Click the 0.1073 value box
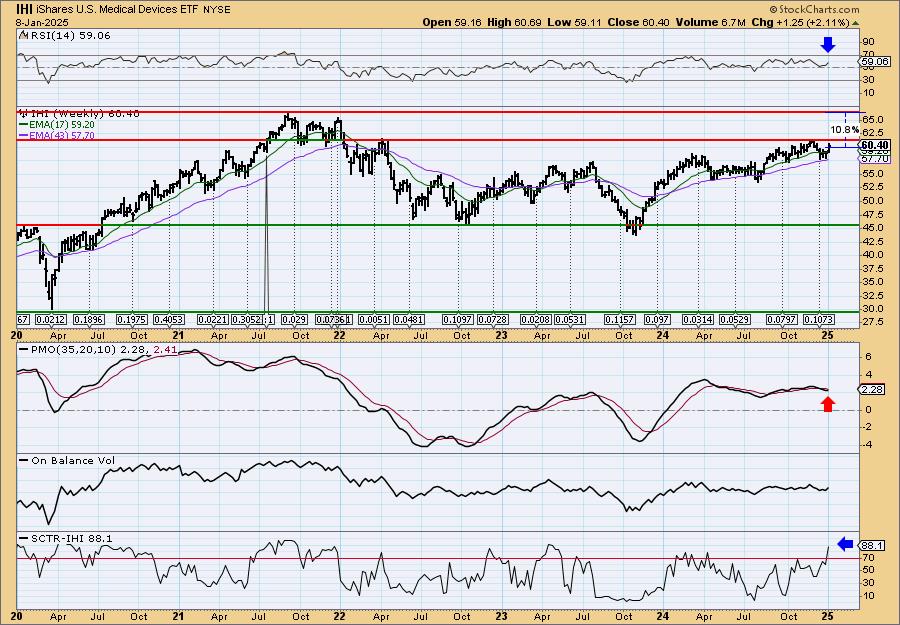 click(x=818, y=319)
